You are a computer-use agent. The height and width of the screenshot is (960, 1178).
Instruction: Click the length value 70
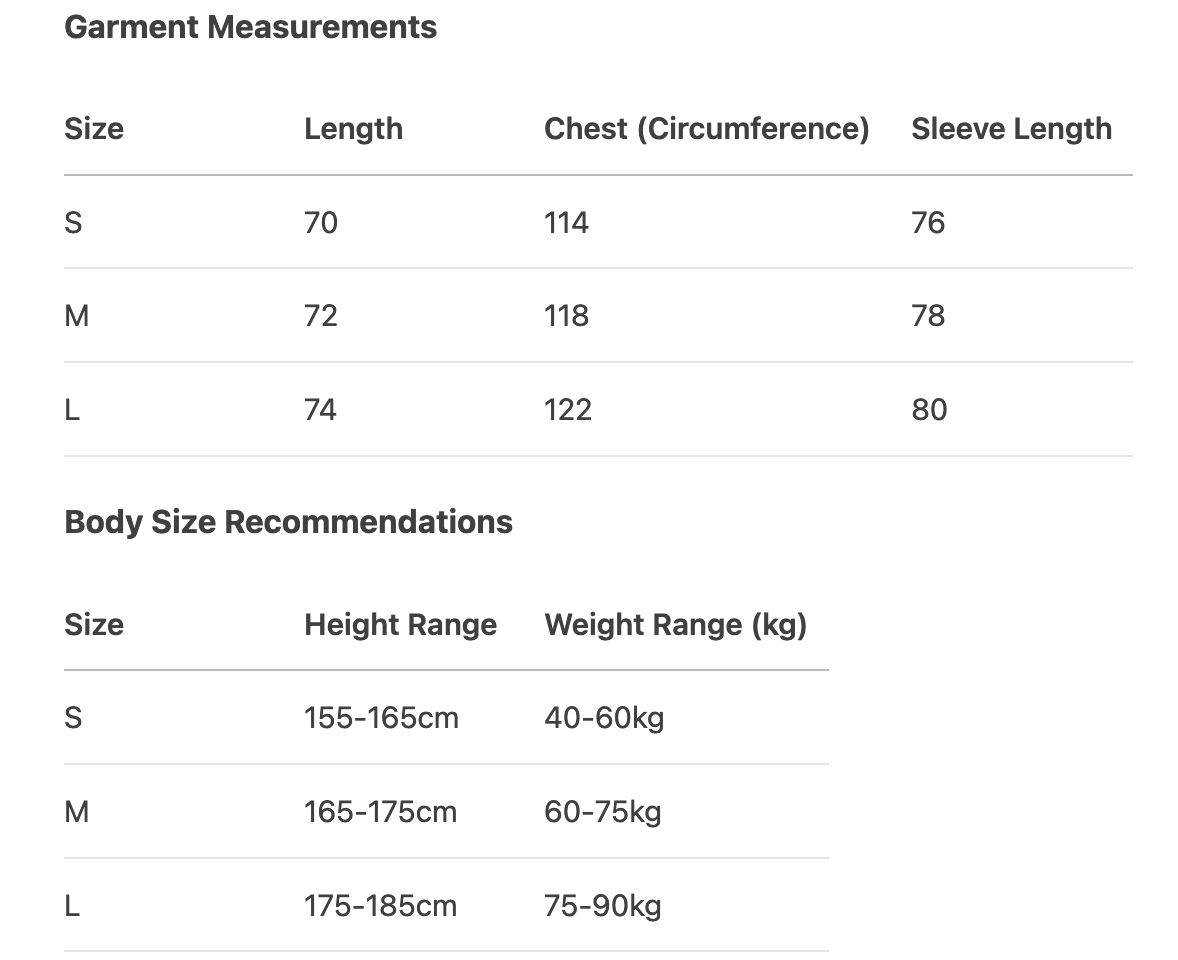(x=321, y=222)
